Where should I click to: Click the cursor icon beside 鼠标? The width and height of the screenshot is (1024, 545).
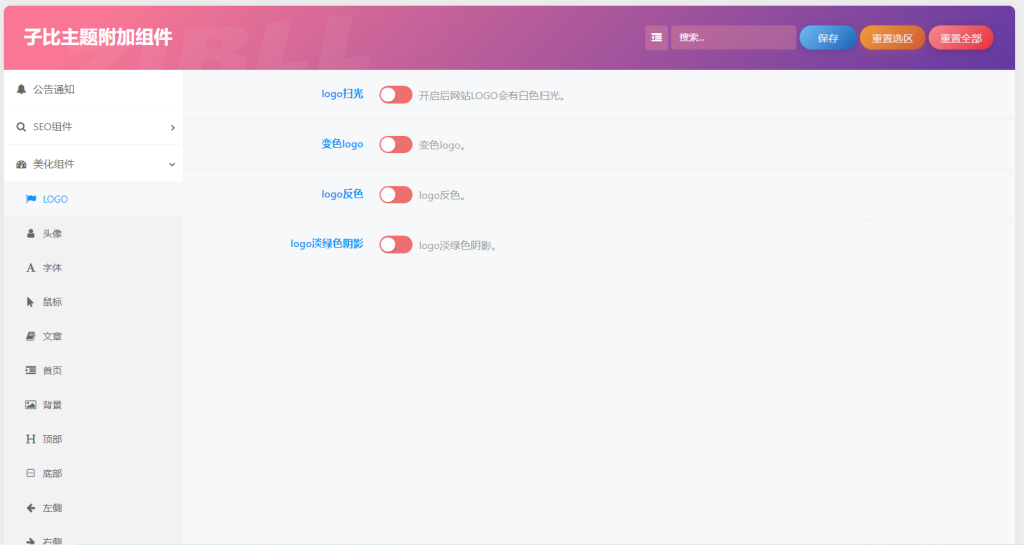coord(31,302)
